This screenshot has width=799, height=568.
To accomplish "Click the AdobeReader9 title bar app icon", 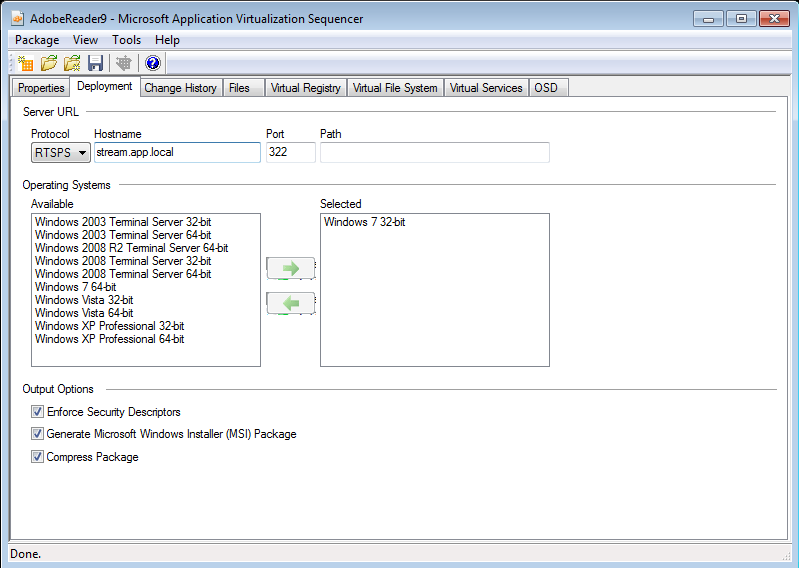I will point(18,19).
